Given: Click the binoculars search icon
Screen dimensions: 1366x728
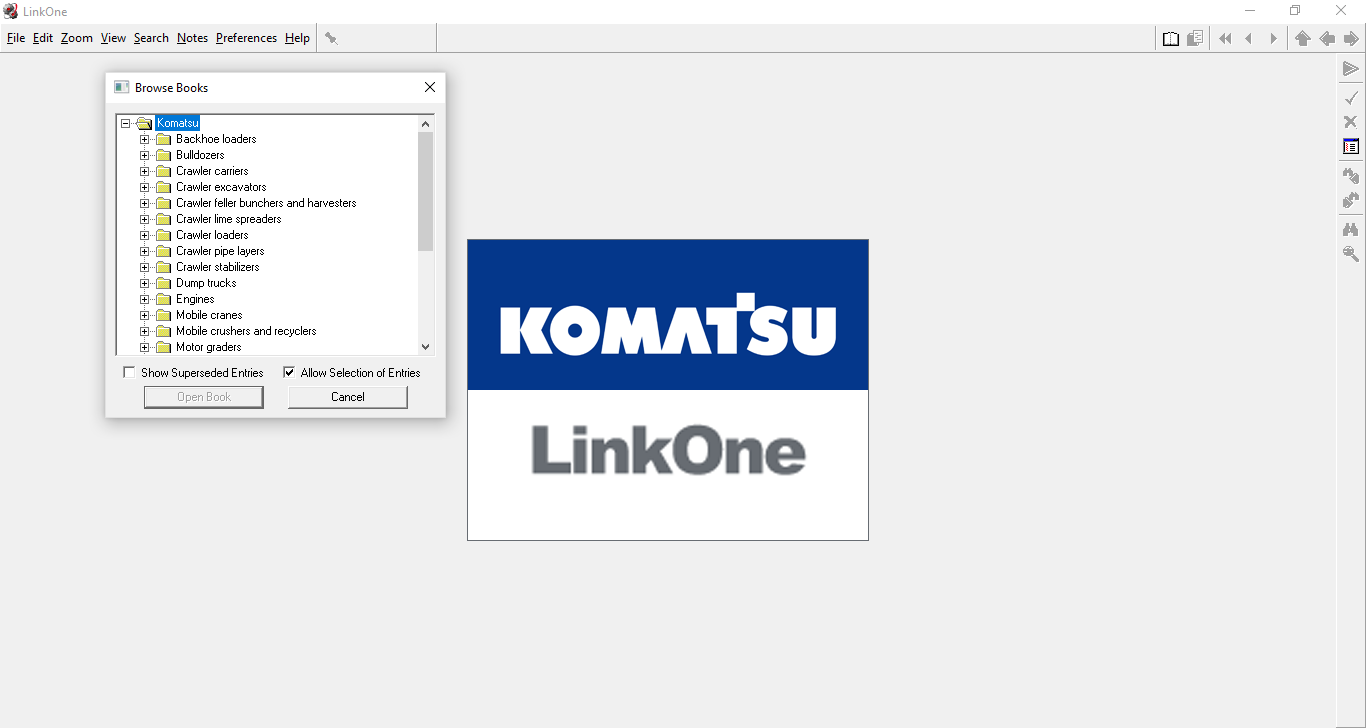Looking at the screenshot, I should [x=1351, y=229].
